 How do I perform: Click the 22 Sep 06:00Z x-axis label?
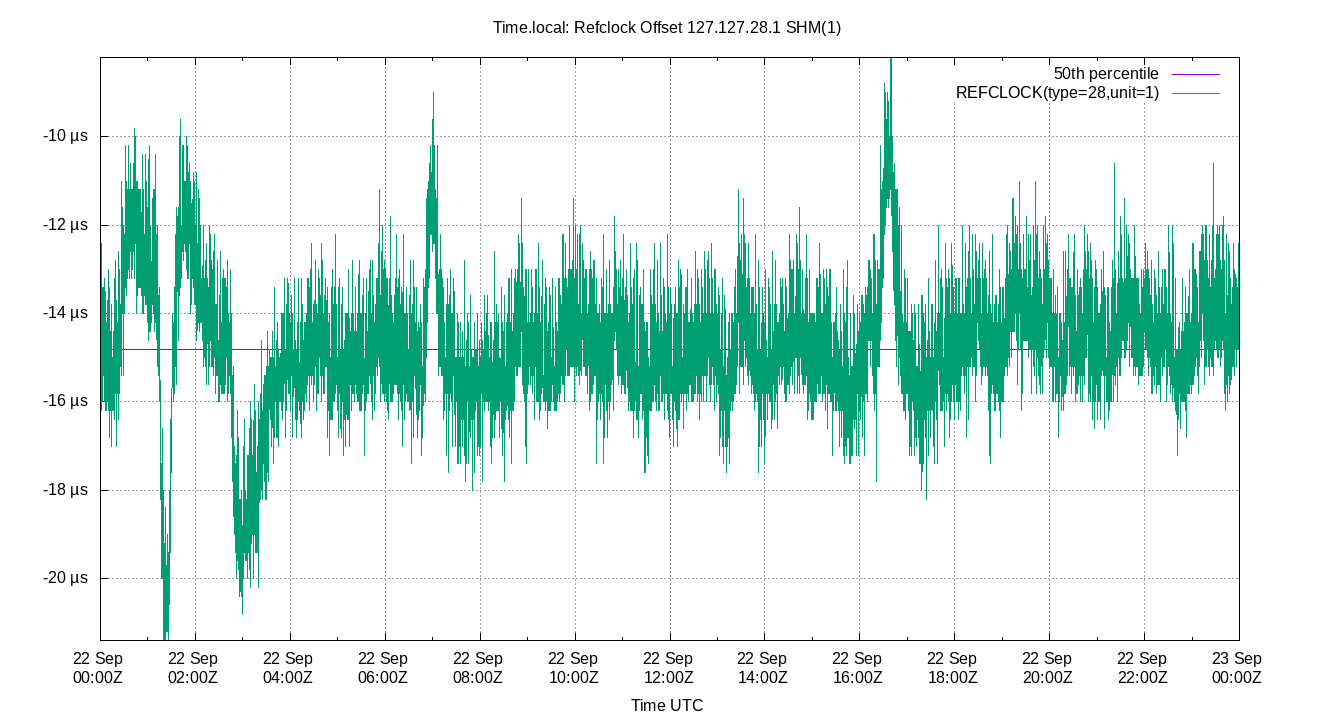pyautogui.click(x=383, y=668)
